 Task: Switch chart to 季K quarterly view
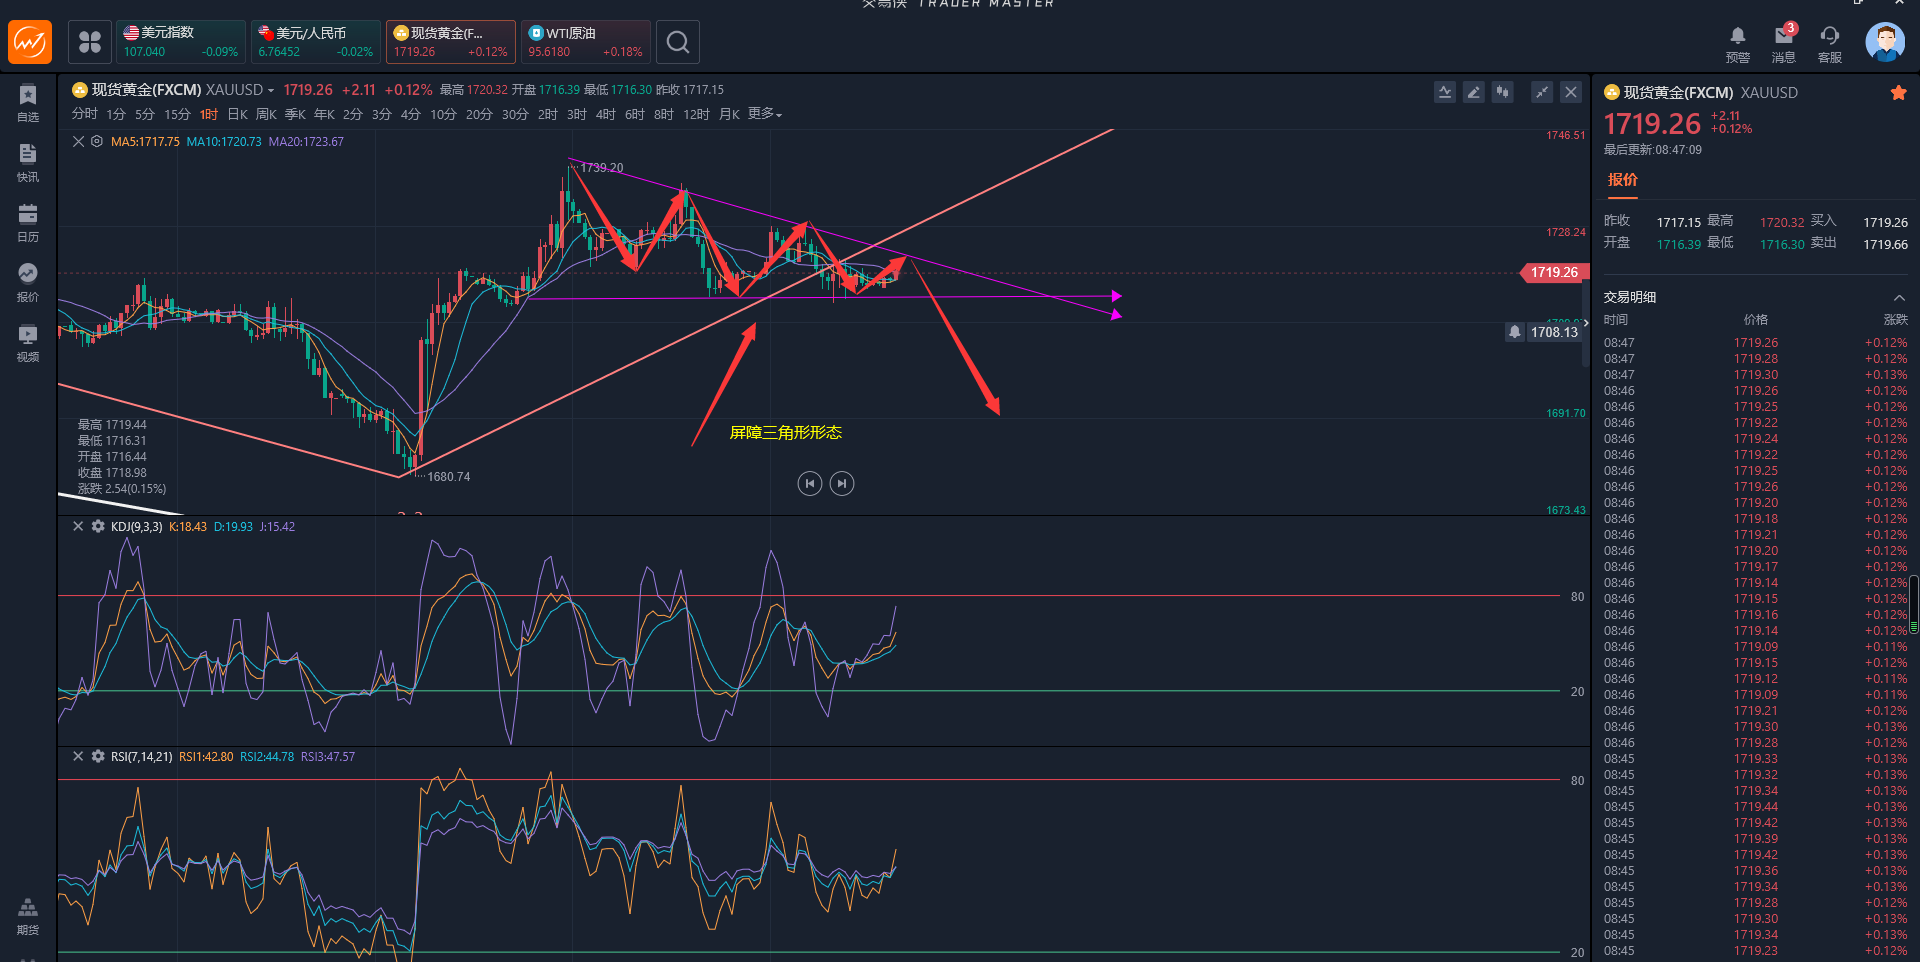pos(295,114)
